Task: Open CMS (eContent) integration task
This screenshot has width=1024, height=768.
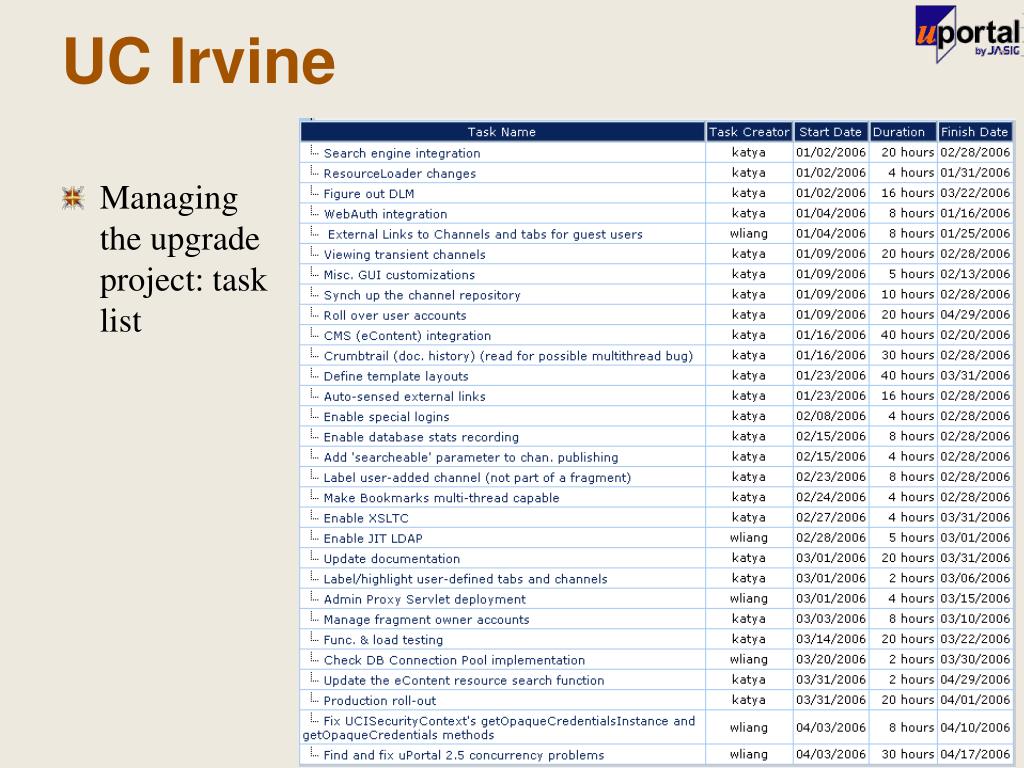Action: click(x=407, y=335)
